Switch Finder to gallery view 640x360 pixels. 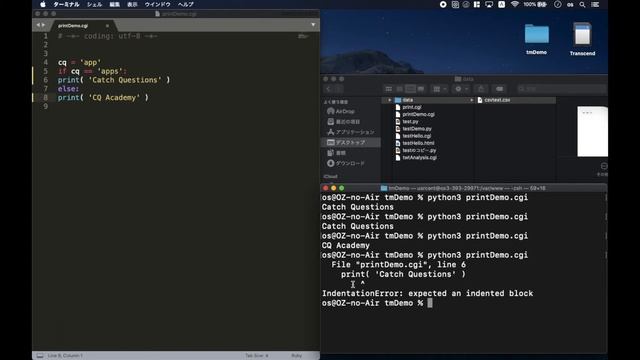click(x=421, y=89)
